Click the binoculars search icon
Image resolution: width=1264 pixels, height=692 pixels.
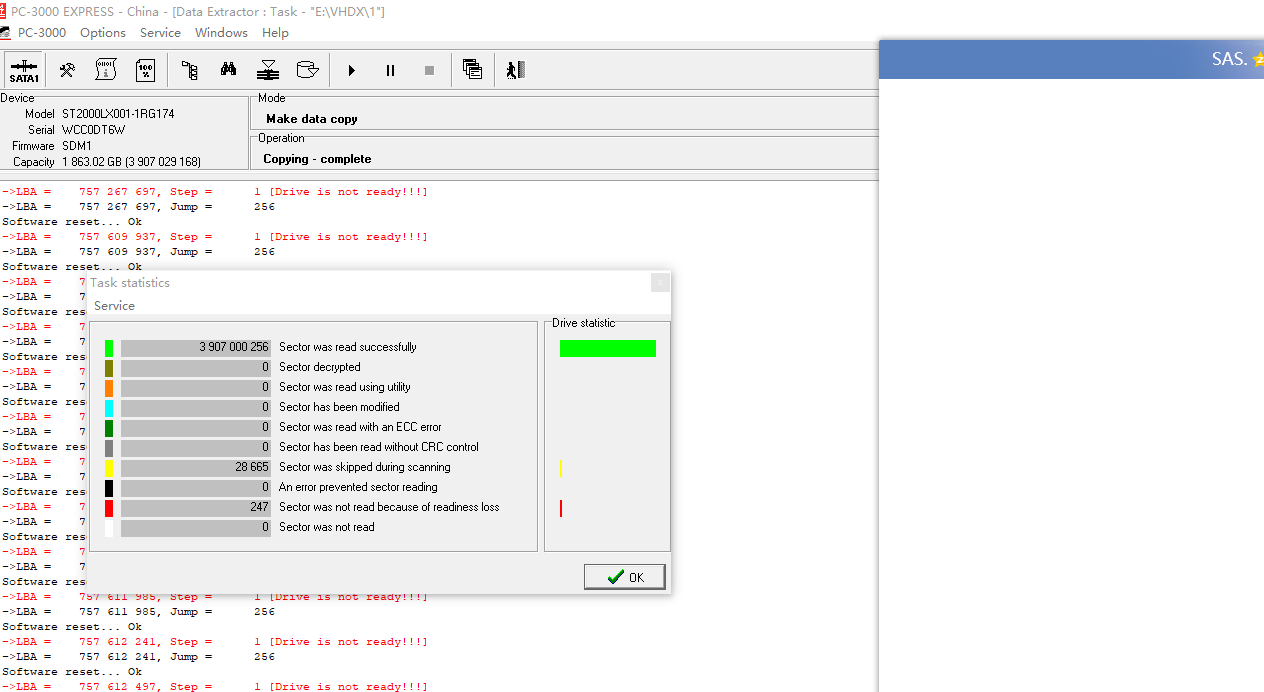pos(228,70)
